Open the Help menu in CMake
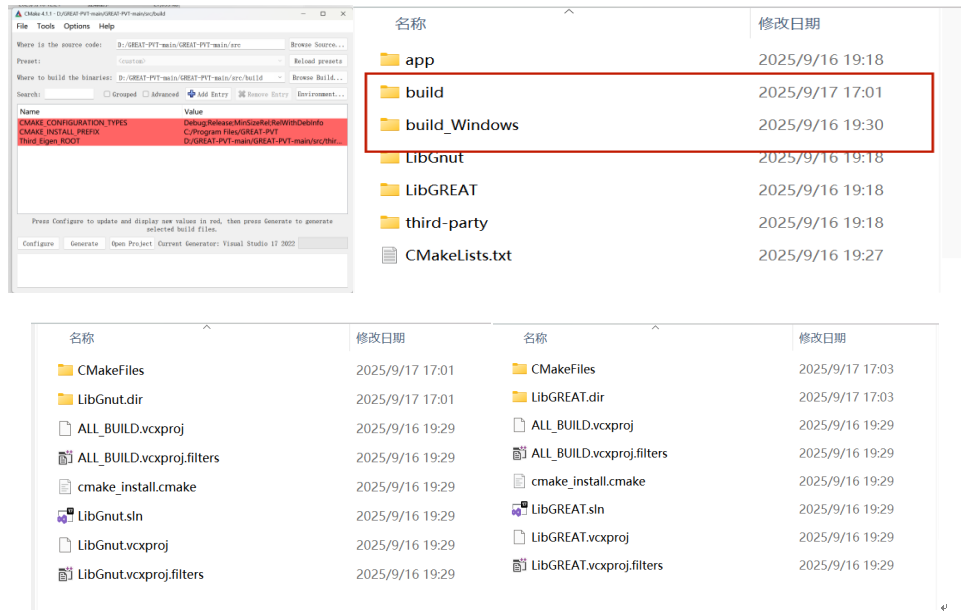The height and width of the screenshot is (615, 961). coord(107,26)
